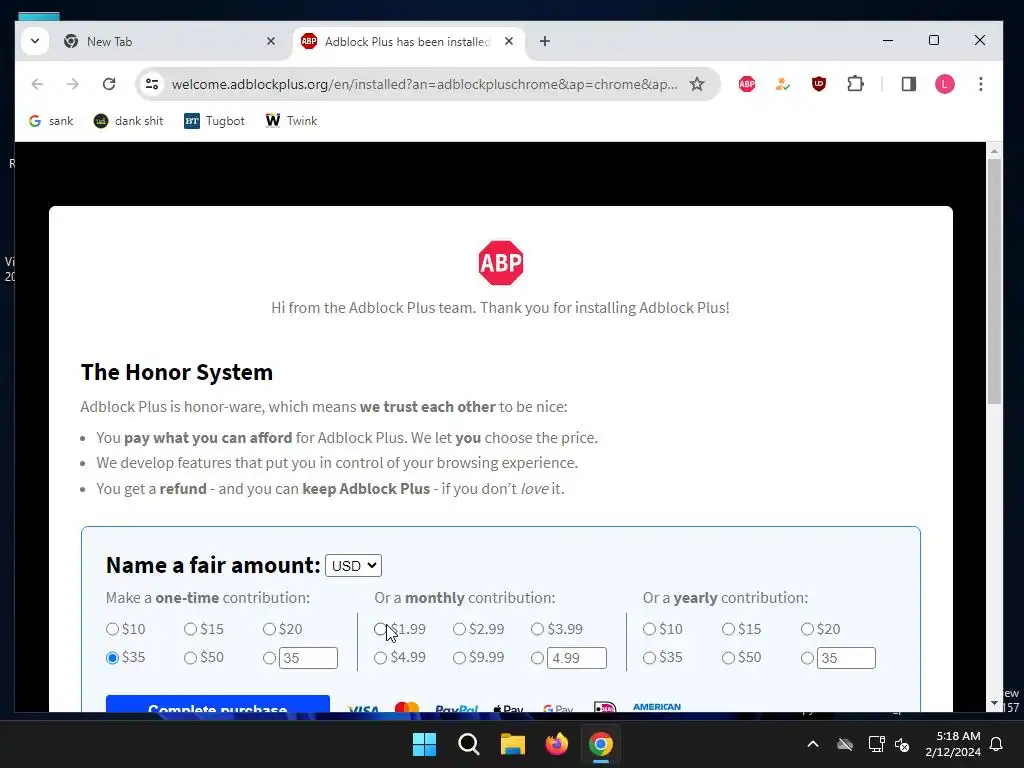Open the Twink bookmark

[x=291, y=121]
